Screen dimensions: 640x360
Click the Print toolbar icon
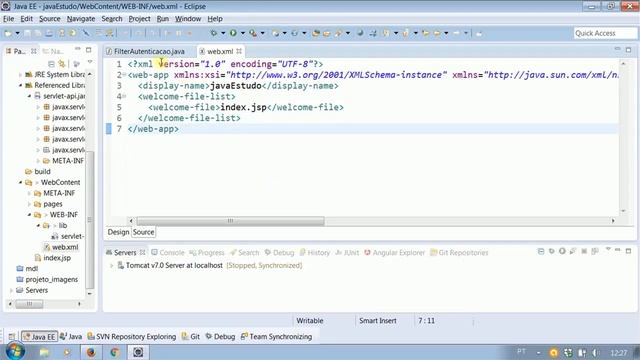coord(49,33)
